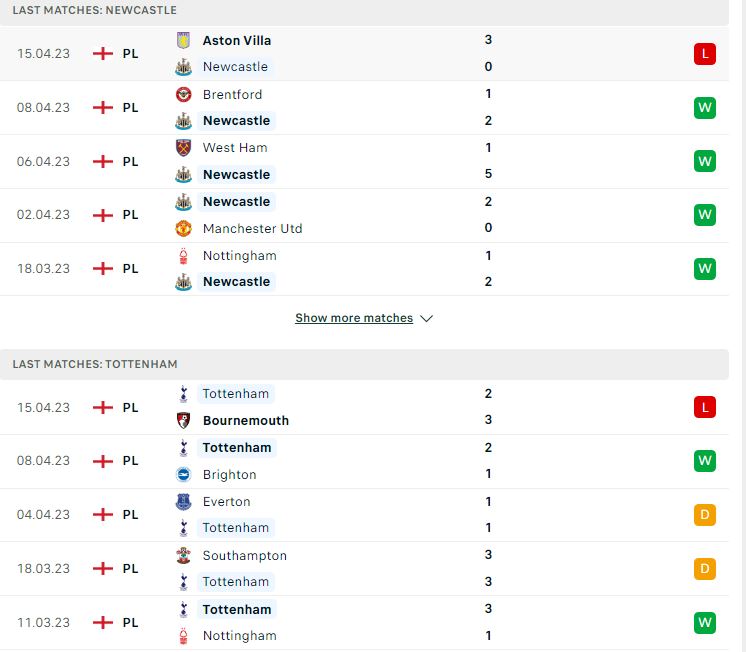Click England flag on 11.03.23 Tottenham match

(x=103, y=622)
